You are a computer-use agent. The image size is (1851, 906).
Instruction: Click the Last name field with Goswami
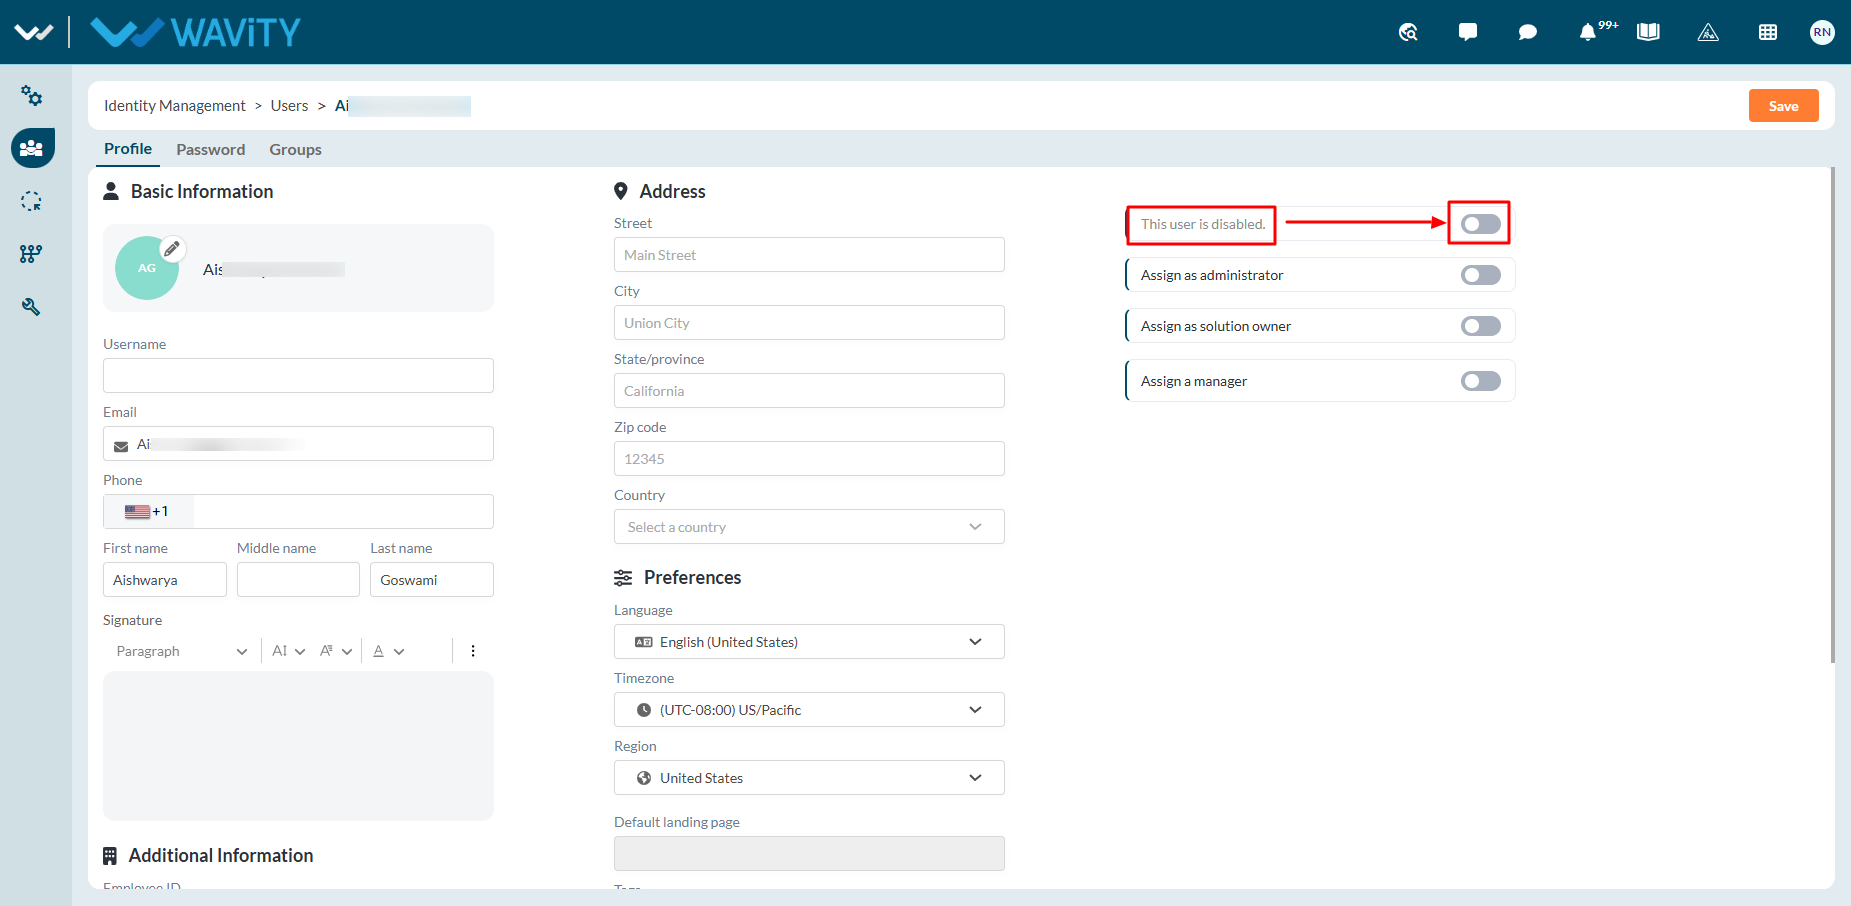click(432, 579)
